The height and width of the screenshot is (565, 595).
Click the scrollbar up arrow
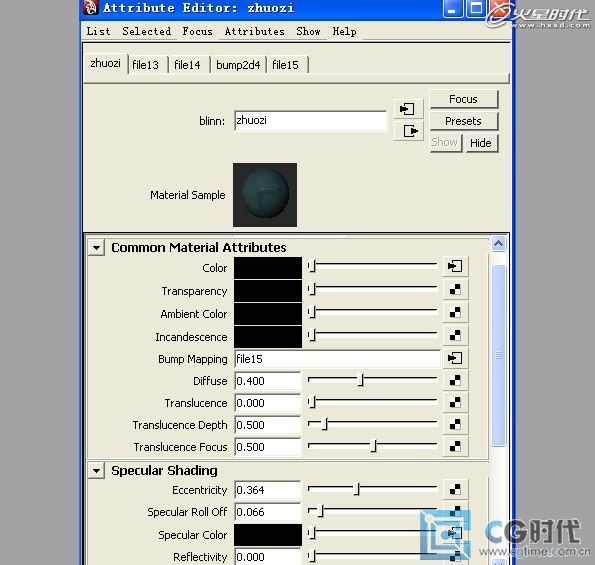click(498, 244)
